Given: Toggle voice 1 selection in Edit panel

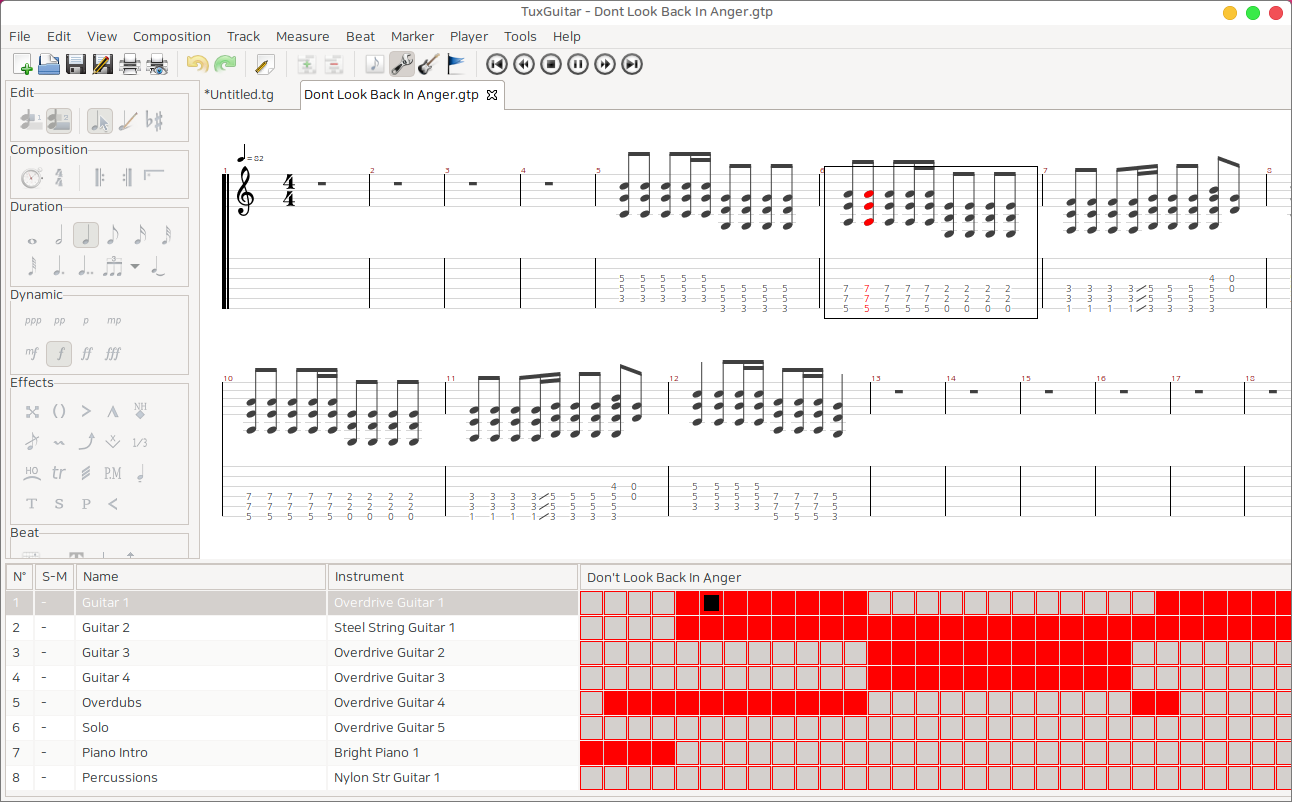Looking at the screenshot, I should [x=32, y=121].
